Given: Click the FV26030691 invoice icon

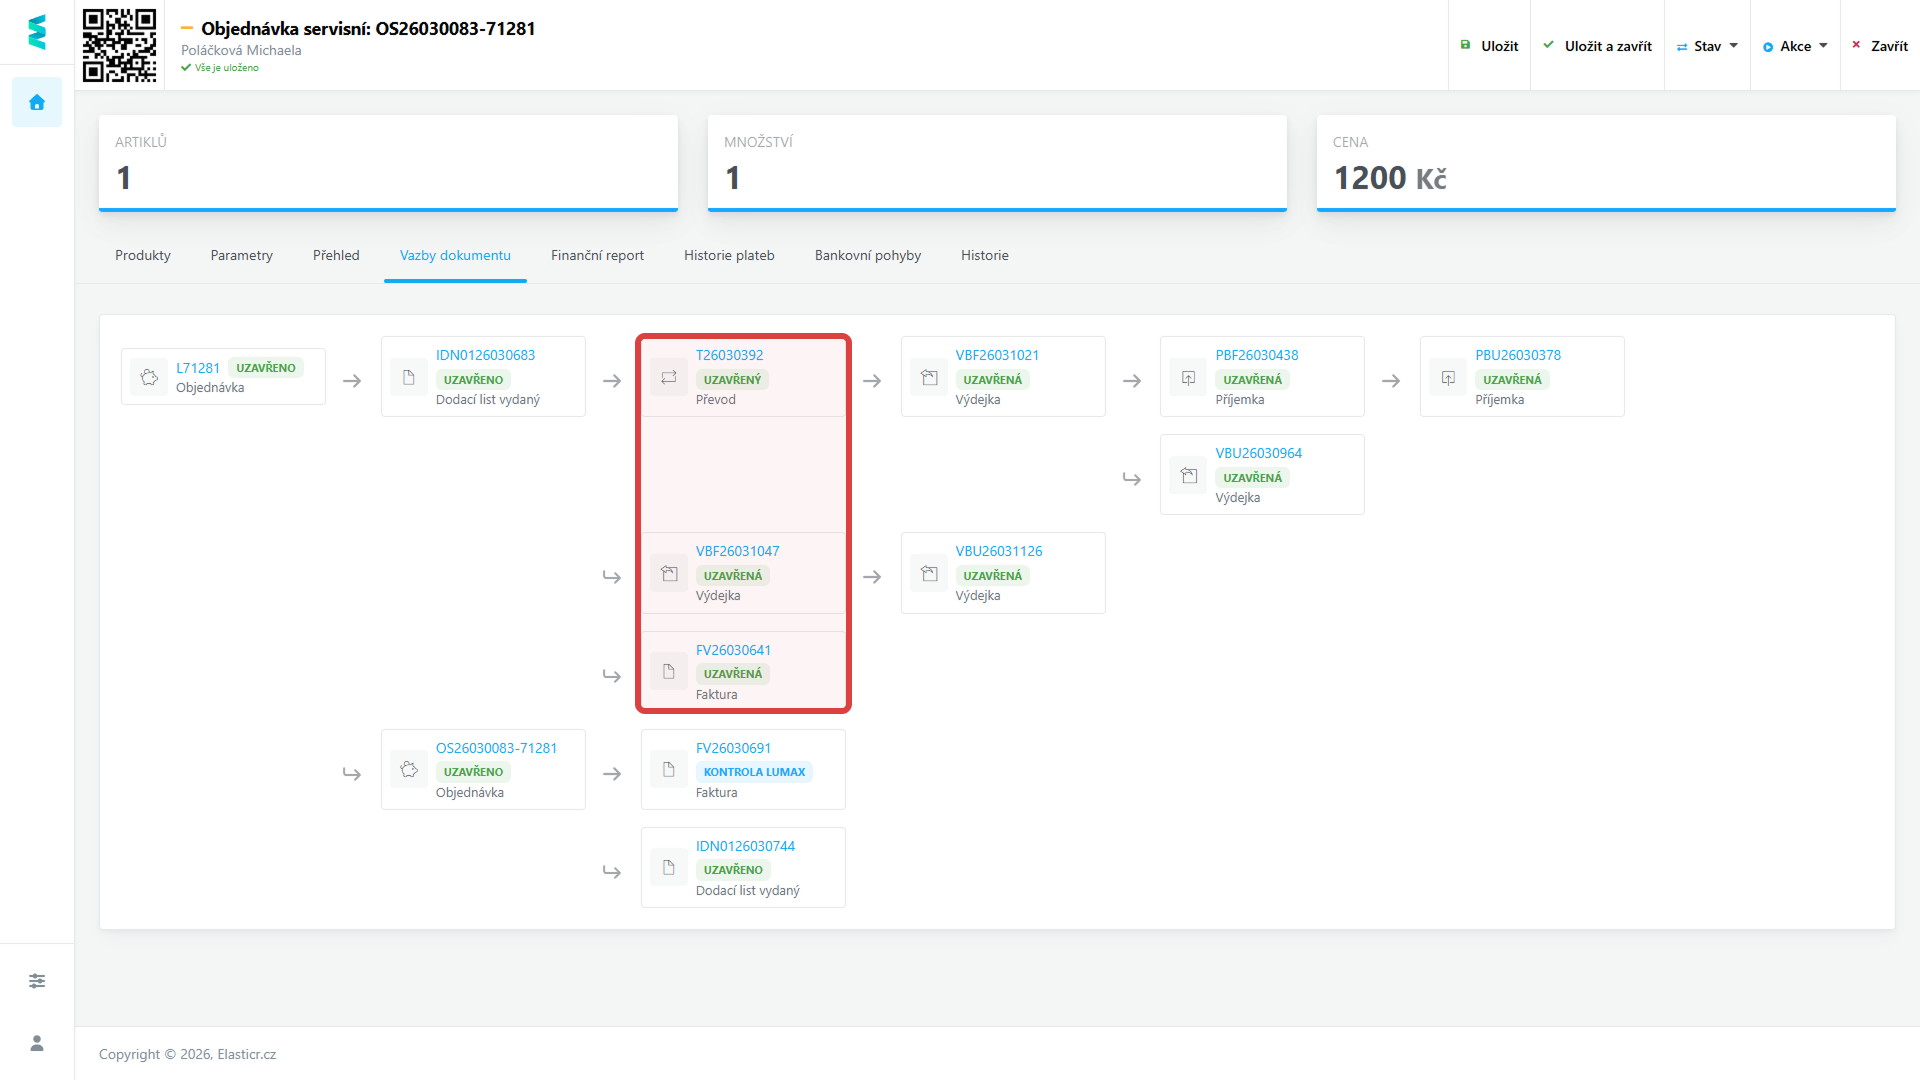Looking at the screenshot, I should pos(669,769).
